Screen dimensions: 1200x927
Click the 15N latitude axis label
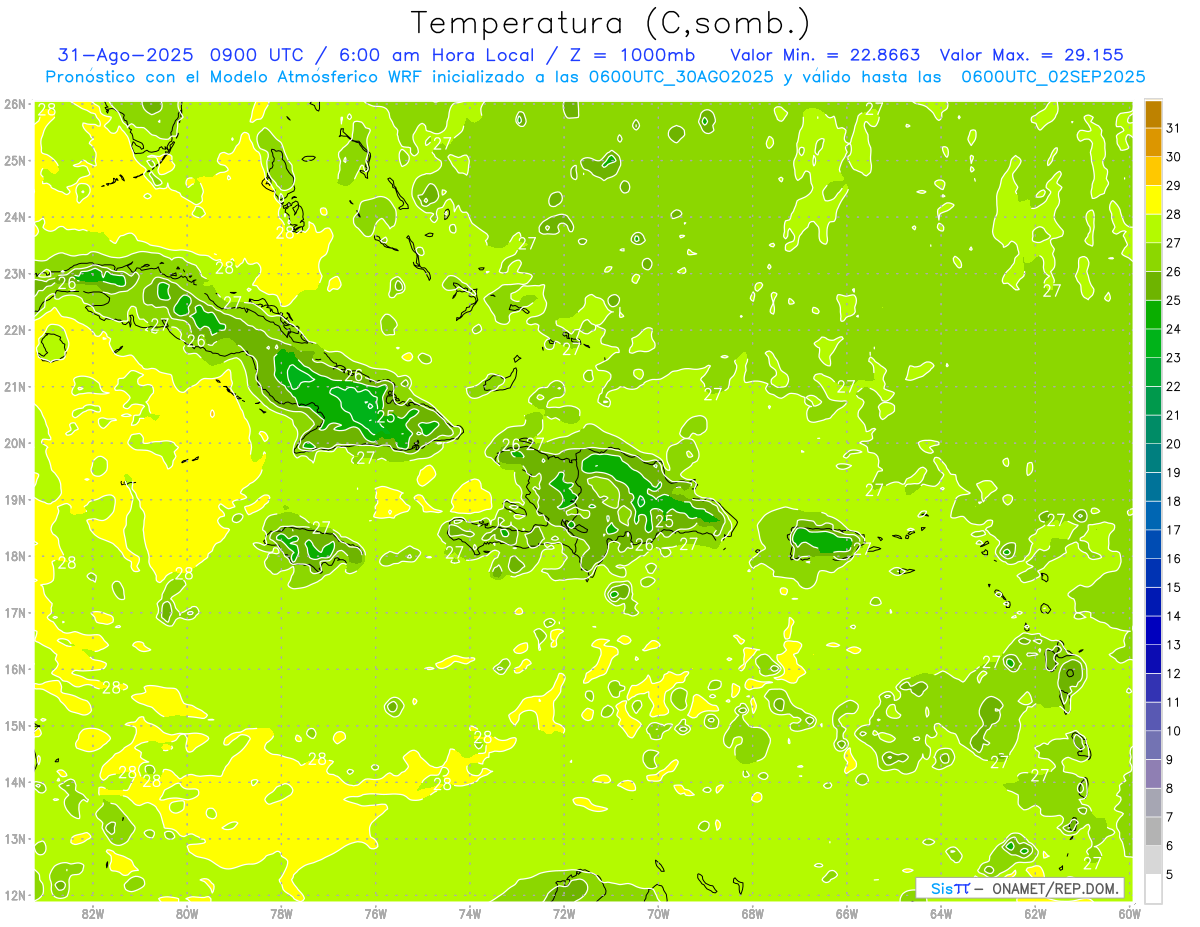[15, 726]
